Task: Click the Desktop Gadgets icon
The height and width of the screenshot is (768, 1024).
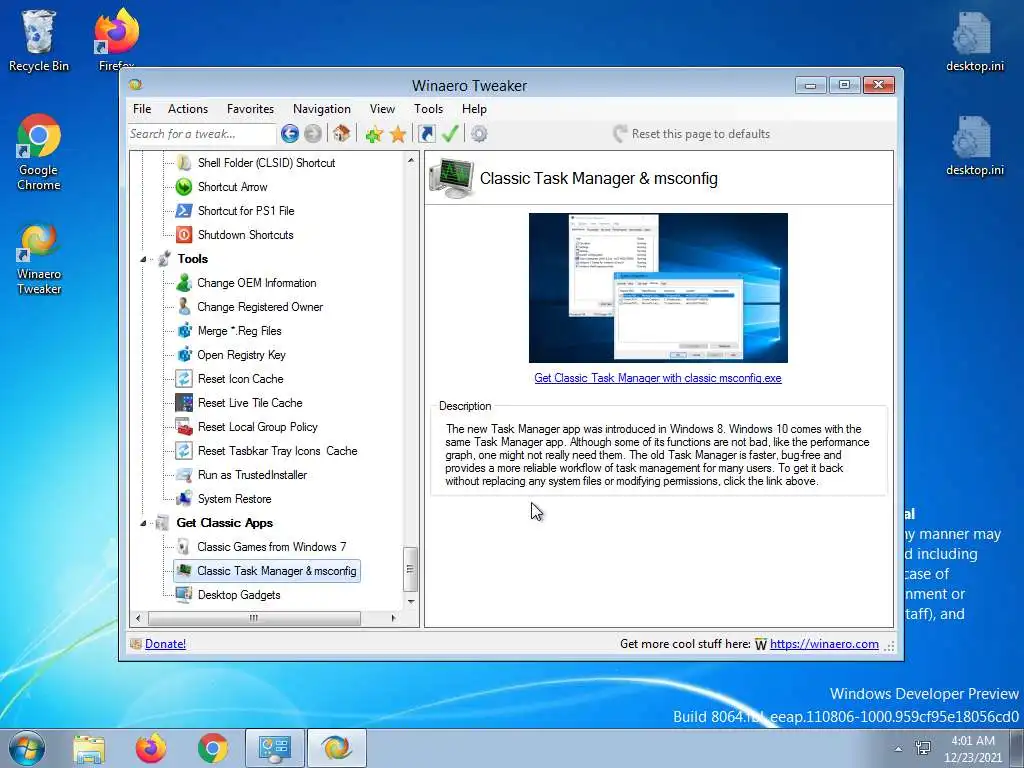Action: [x=184, y=595]
